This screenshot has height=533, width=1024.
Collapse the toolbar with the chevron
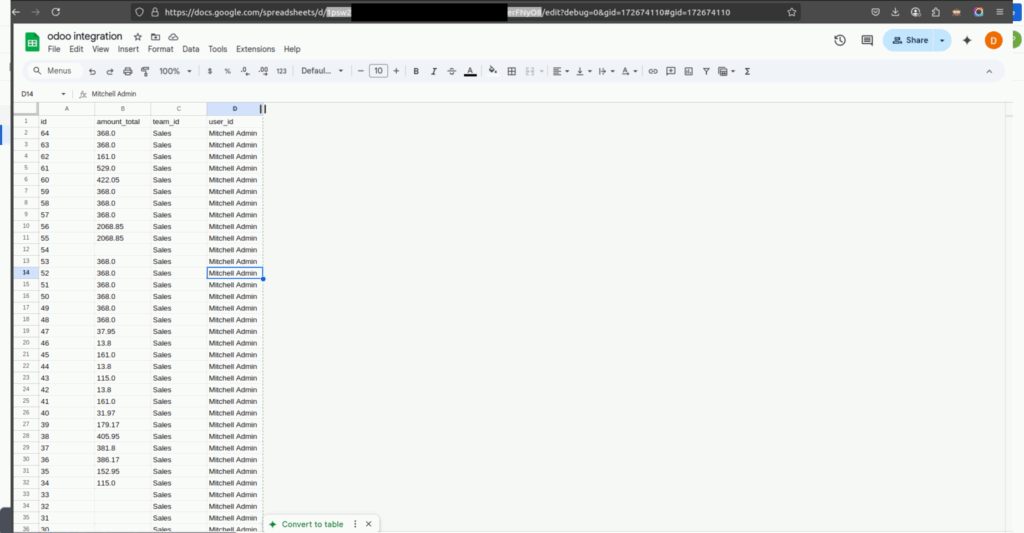coord(989,71)
